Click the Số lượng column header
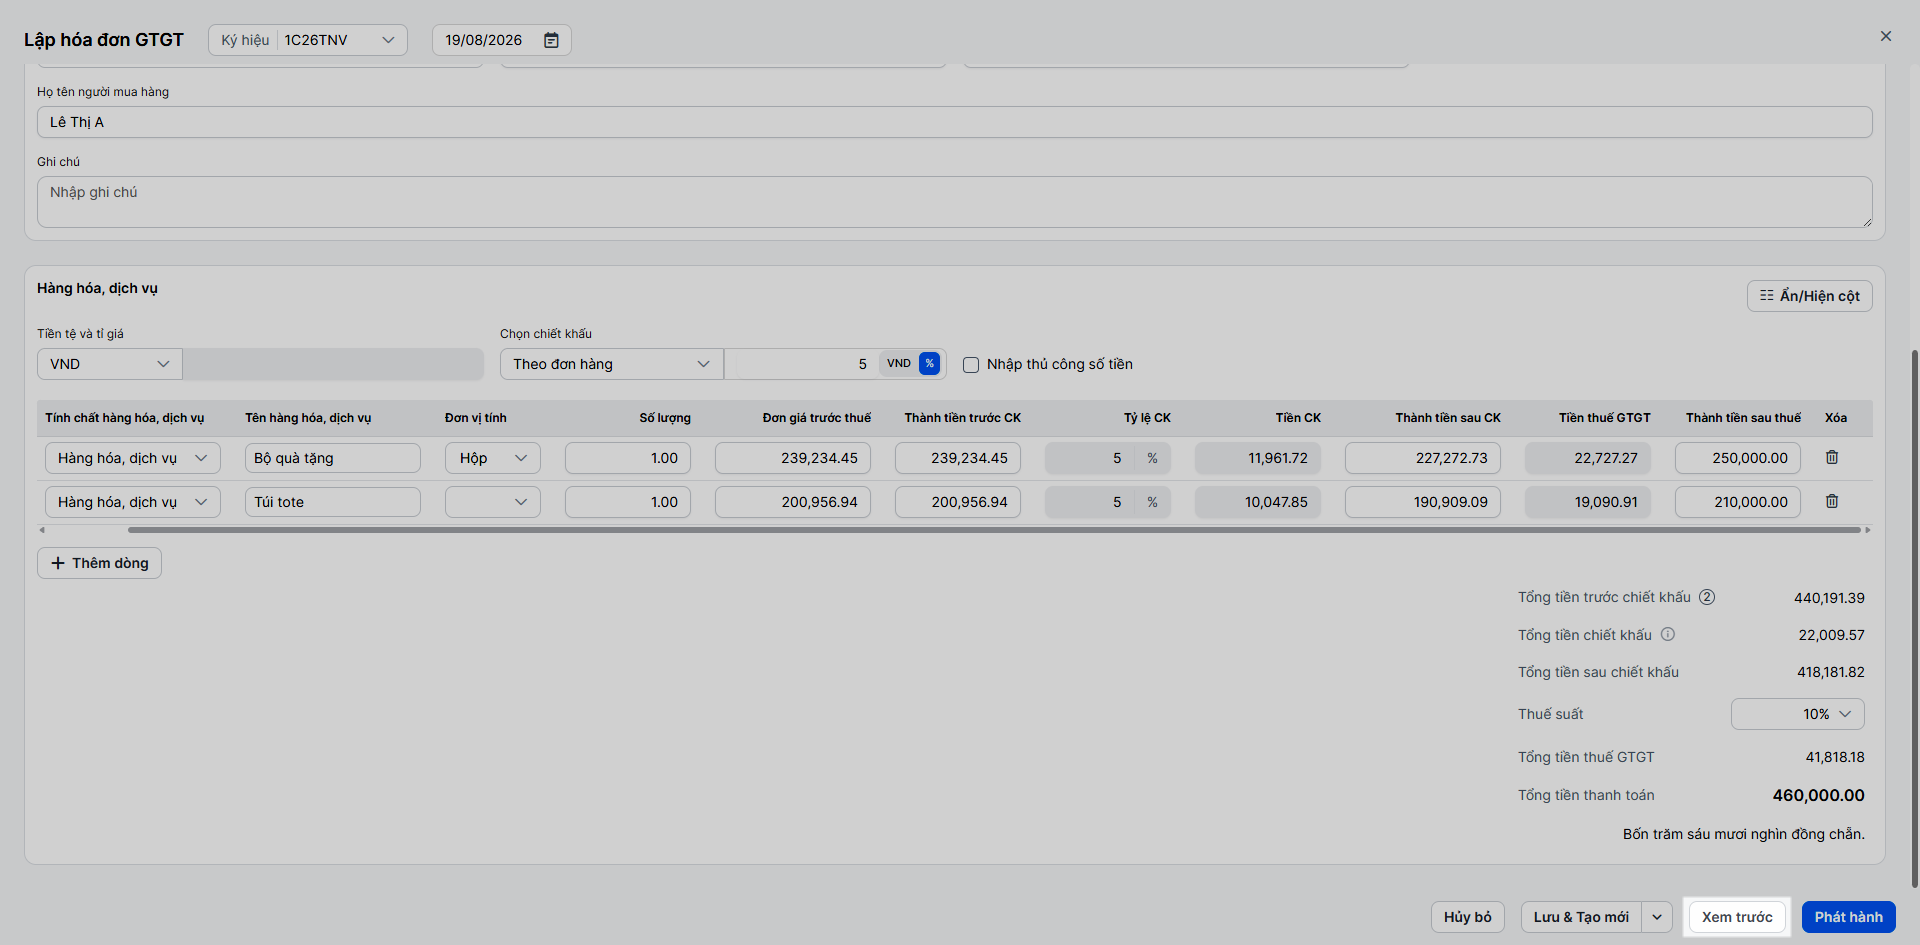 (665, 418)
